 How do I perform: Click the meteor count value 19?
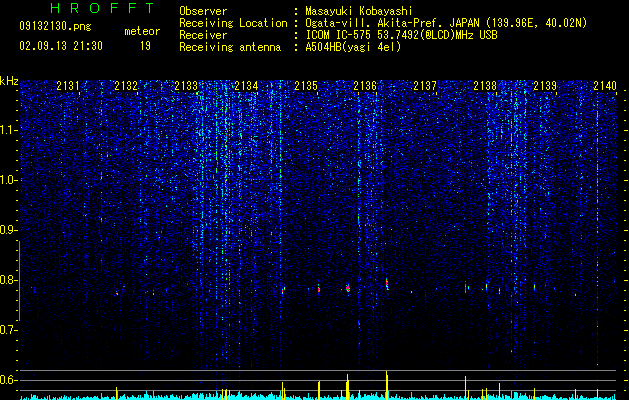(x=145, y=46)
